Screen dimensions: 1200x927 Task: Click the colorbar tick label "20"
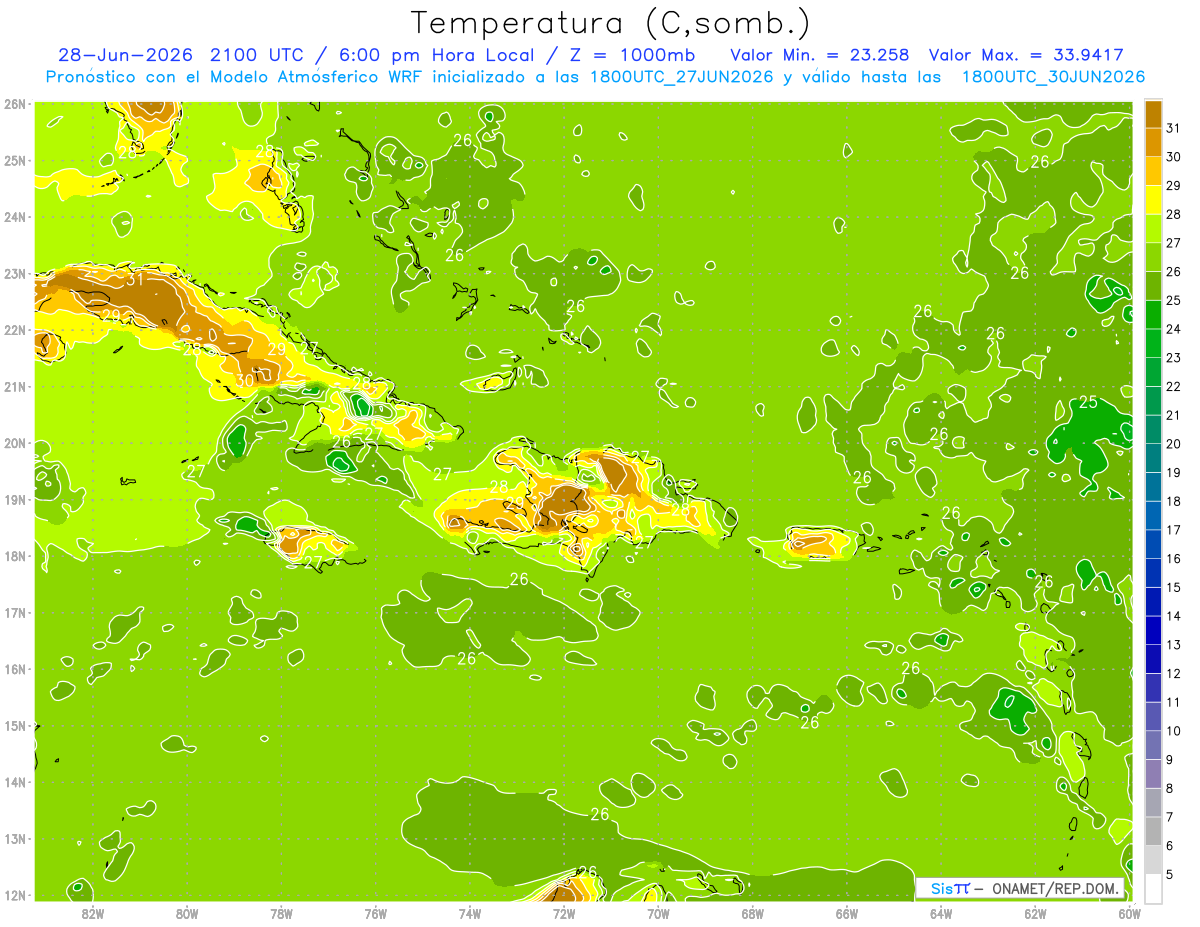1174,444
